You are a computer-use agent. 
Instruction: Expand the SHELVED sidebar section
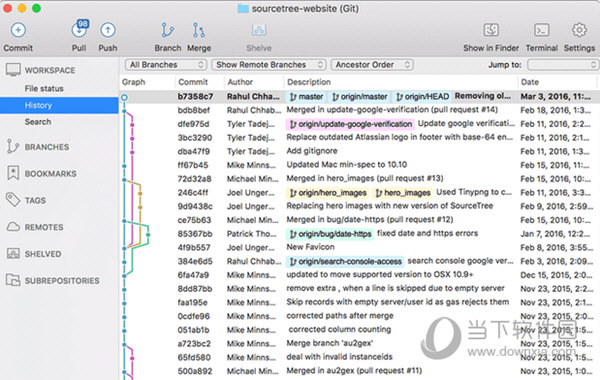tap(43, 254)
